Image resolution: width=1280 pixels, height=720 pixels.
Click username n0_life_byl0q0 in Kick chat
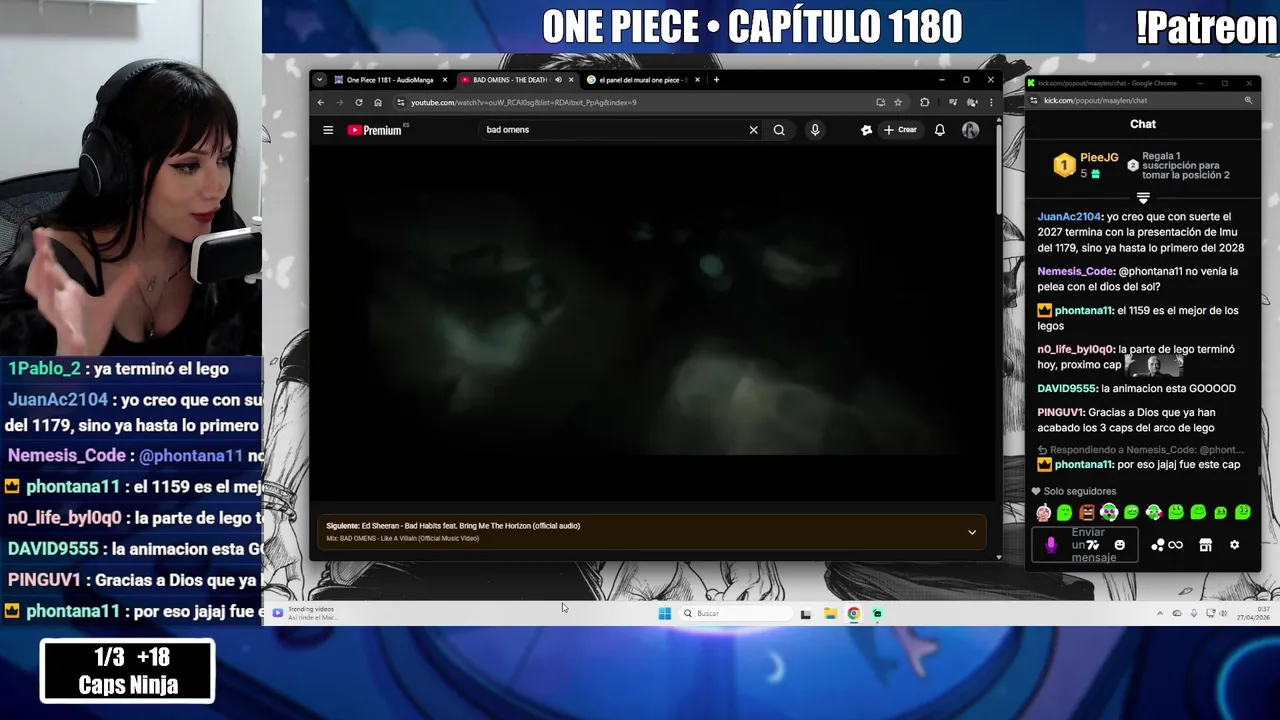1076,349
